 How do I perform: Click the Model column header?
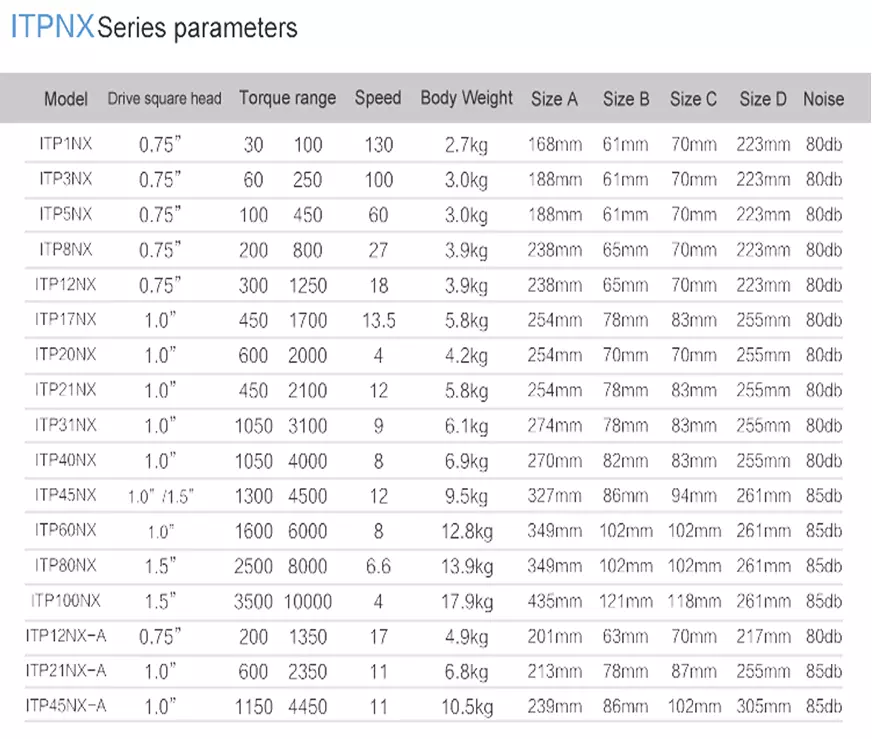click(x=66, y=99)
